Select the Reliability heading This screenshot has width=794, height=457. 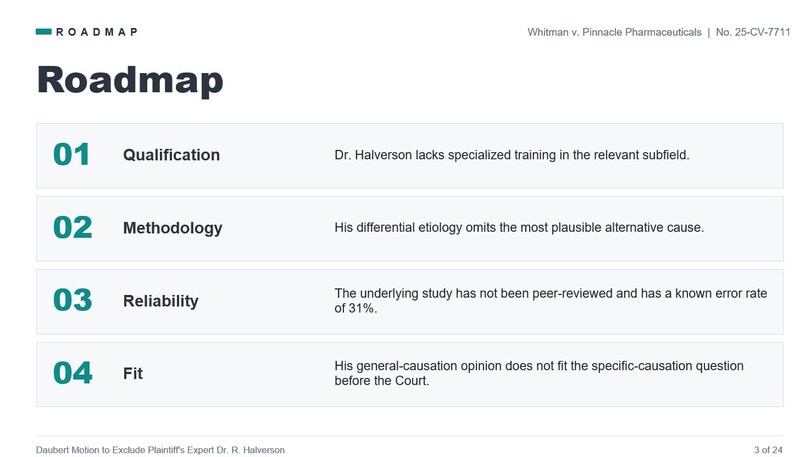161,301
